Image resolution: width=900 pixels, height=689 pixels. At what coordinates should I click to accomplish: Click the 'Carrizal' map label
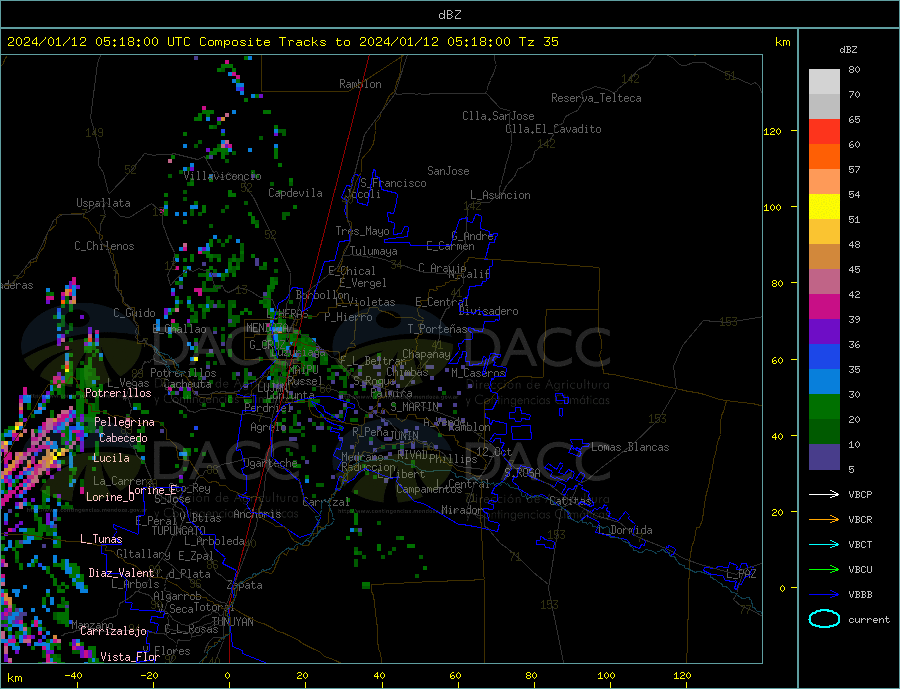pos(325,502)
